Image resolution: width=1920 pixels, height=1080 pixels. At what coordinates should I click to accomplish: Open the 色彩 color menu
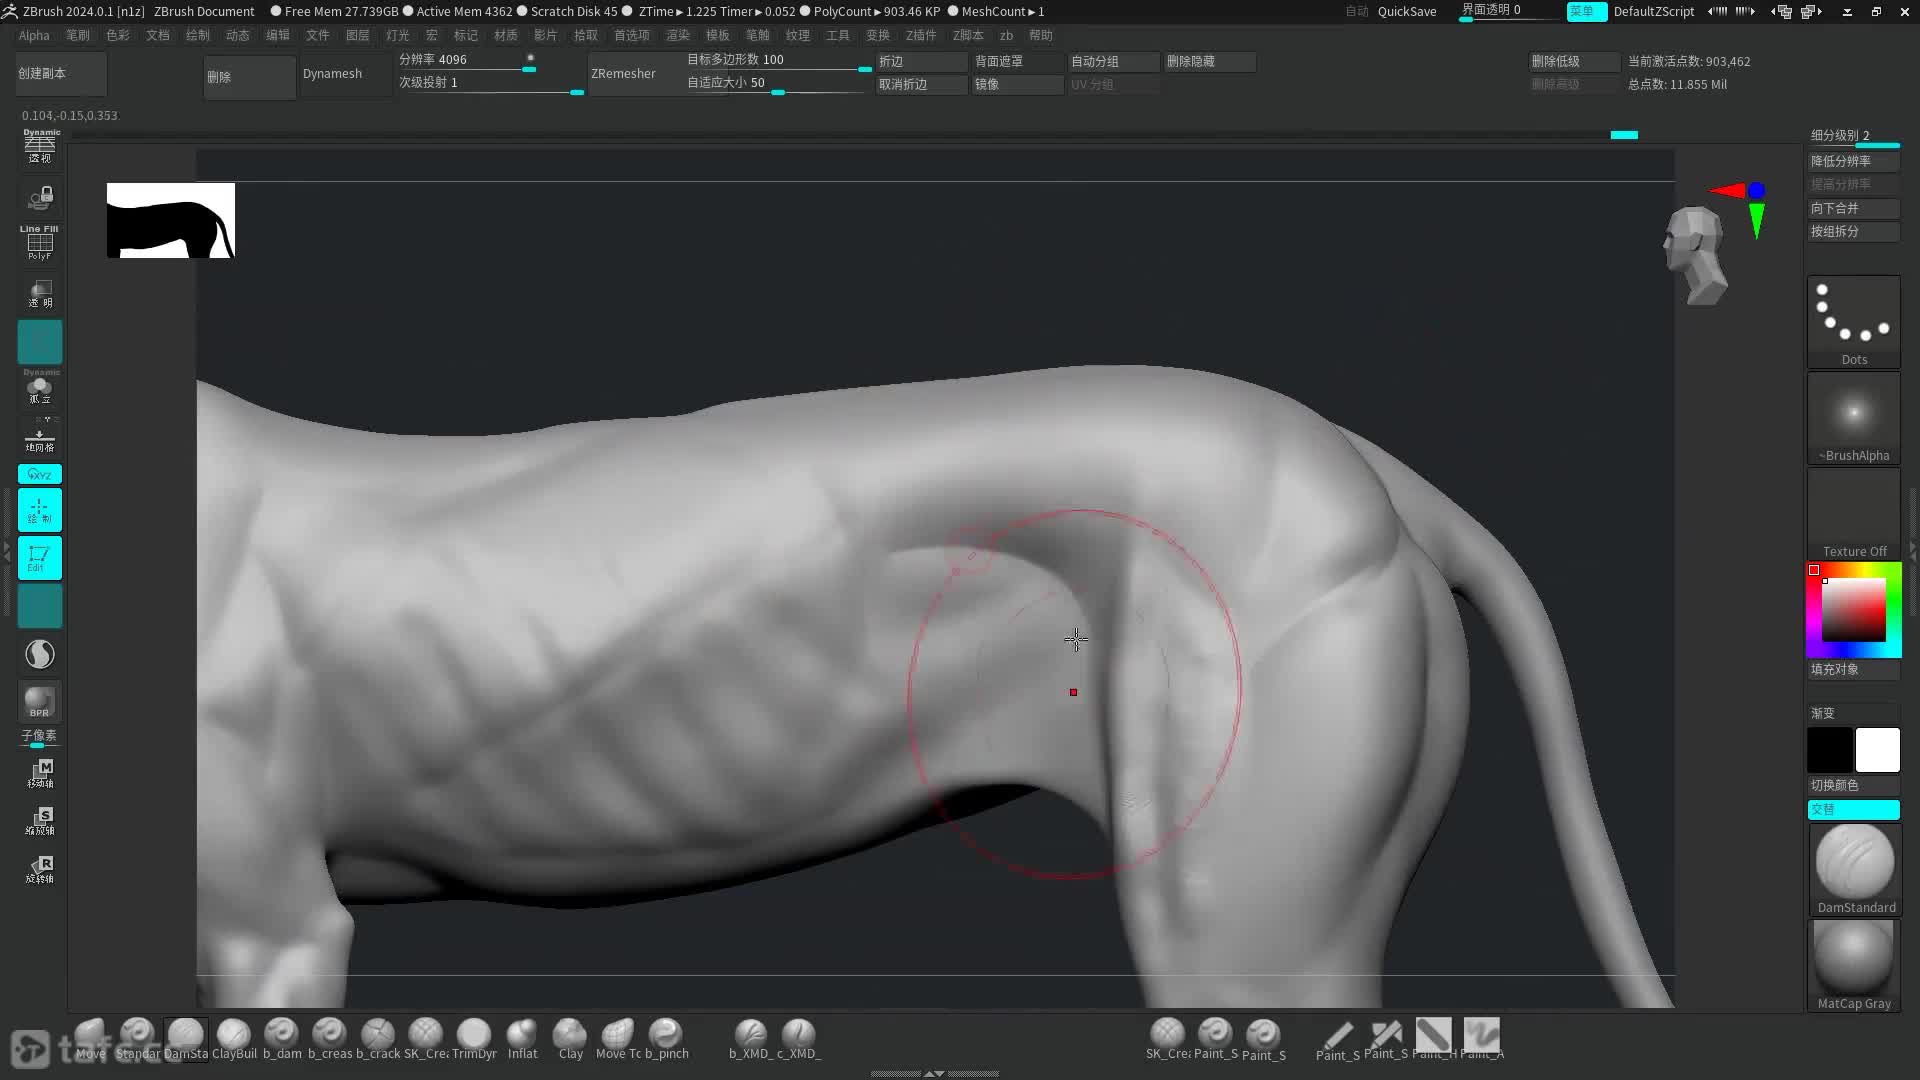pyautogui.click(x=118, y=35)
